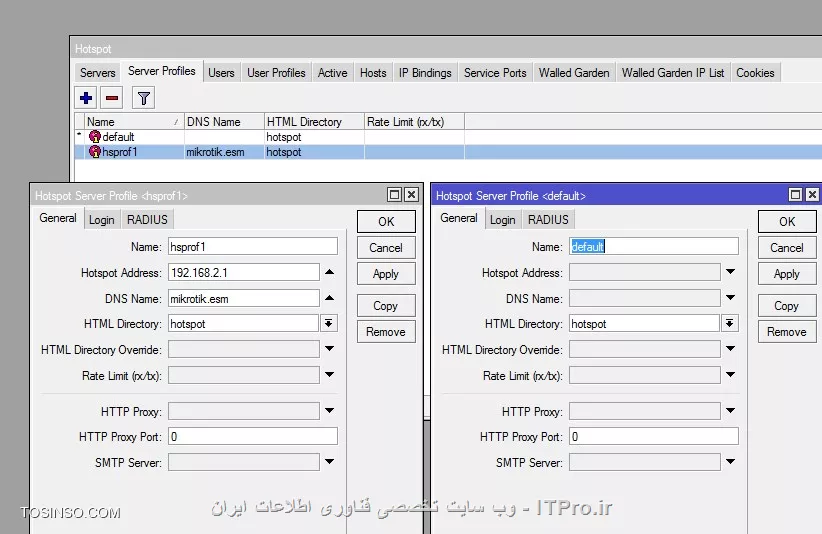
Task: Sort by the Name column header
Action: pos(134,122)
